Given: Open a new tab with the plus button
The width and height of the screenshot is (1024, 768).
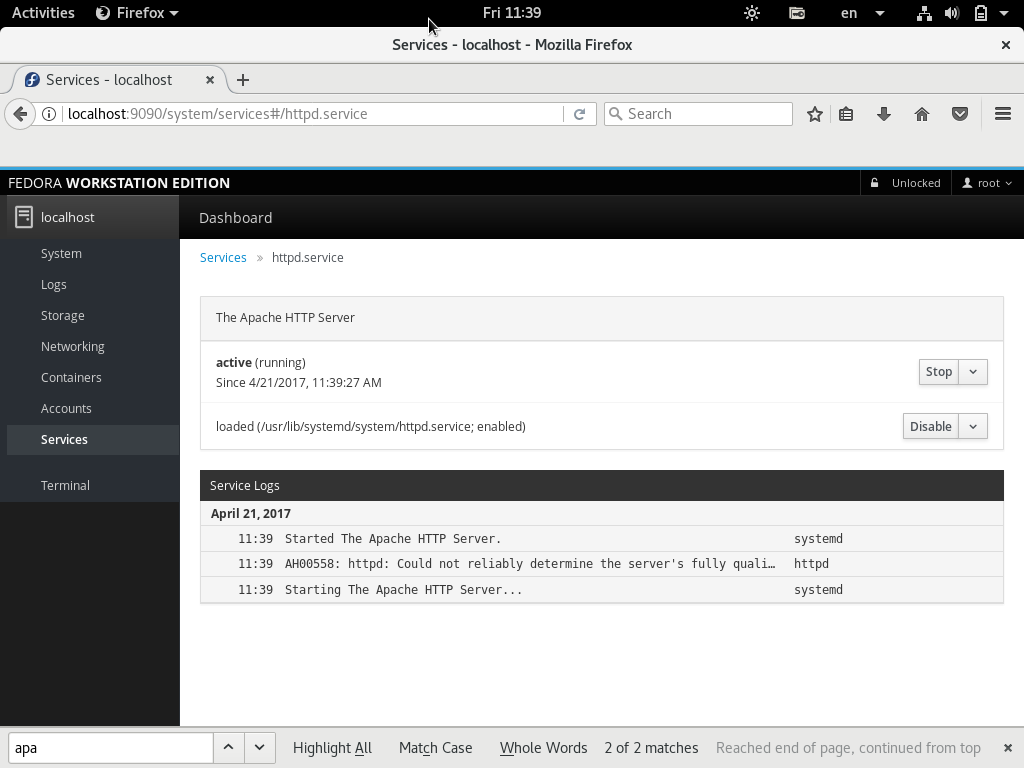Looking at the screenshot, I should pyautogui.click(x=243, y=80).
